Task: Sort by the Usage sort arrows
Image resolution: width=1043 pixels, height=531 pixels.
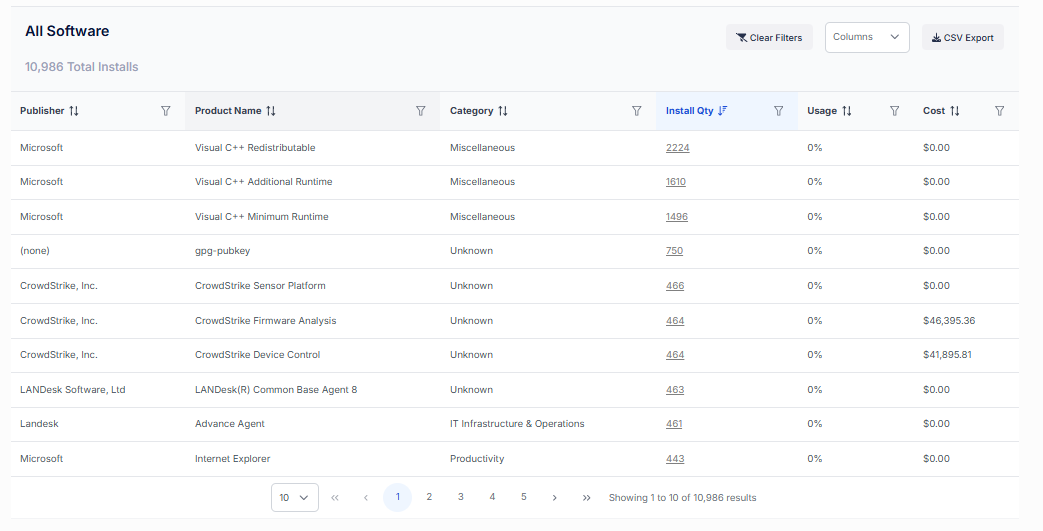Action: coord(847,111)
